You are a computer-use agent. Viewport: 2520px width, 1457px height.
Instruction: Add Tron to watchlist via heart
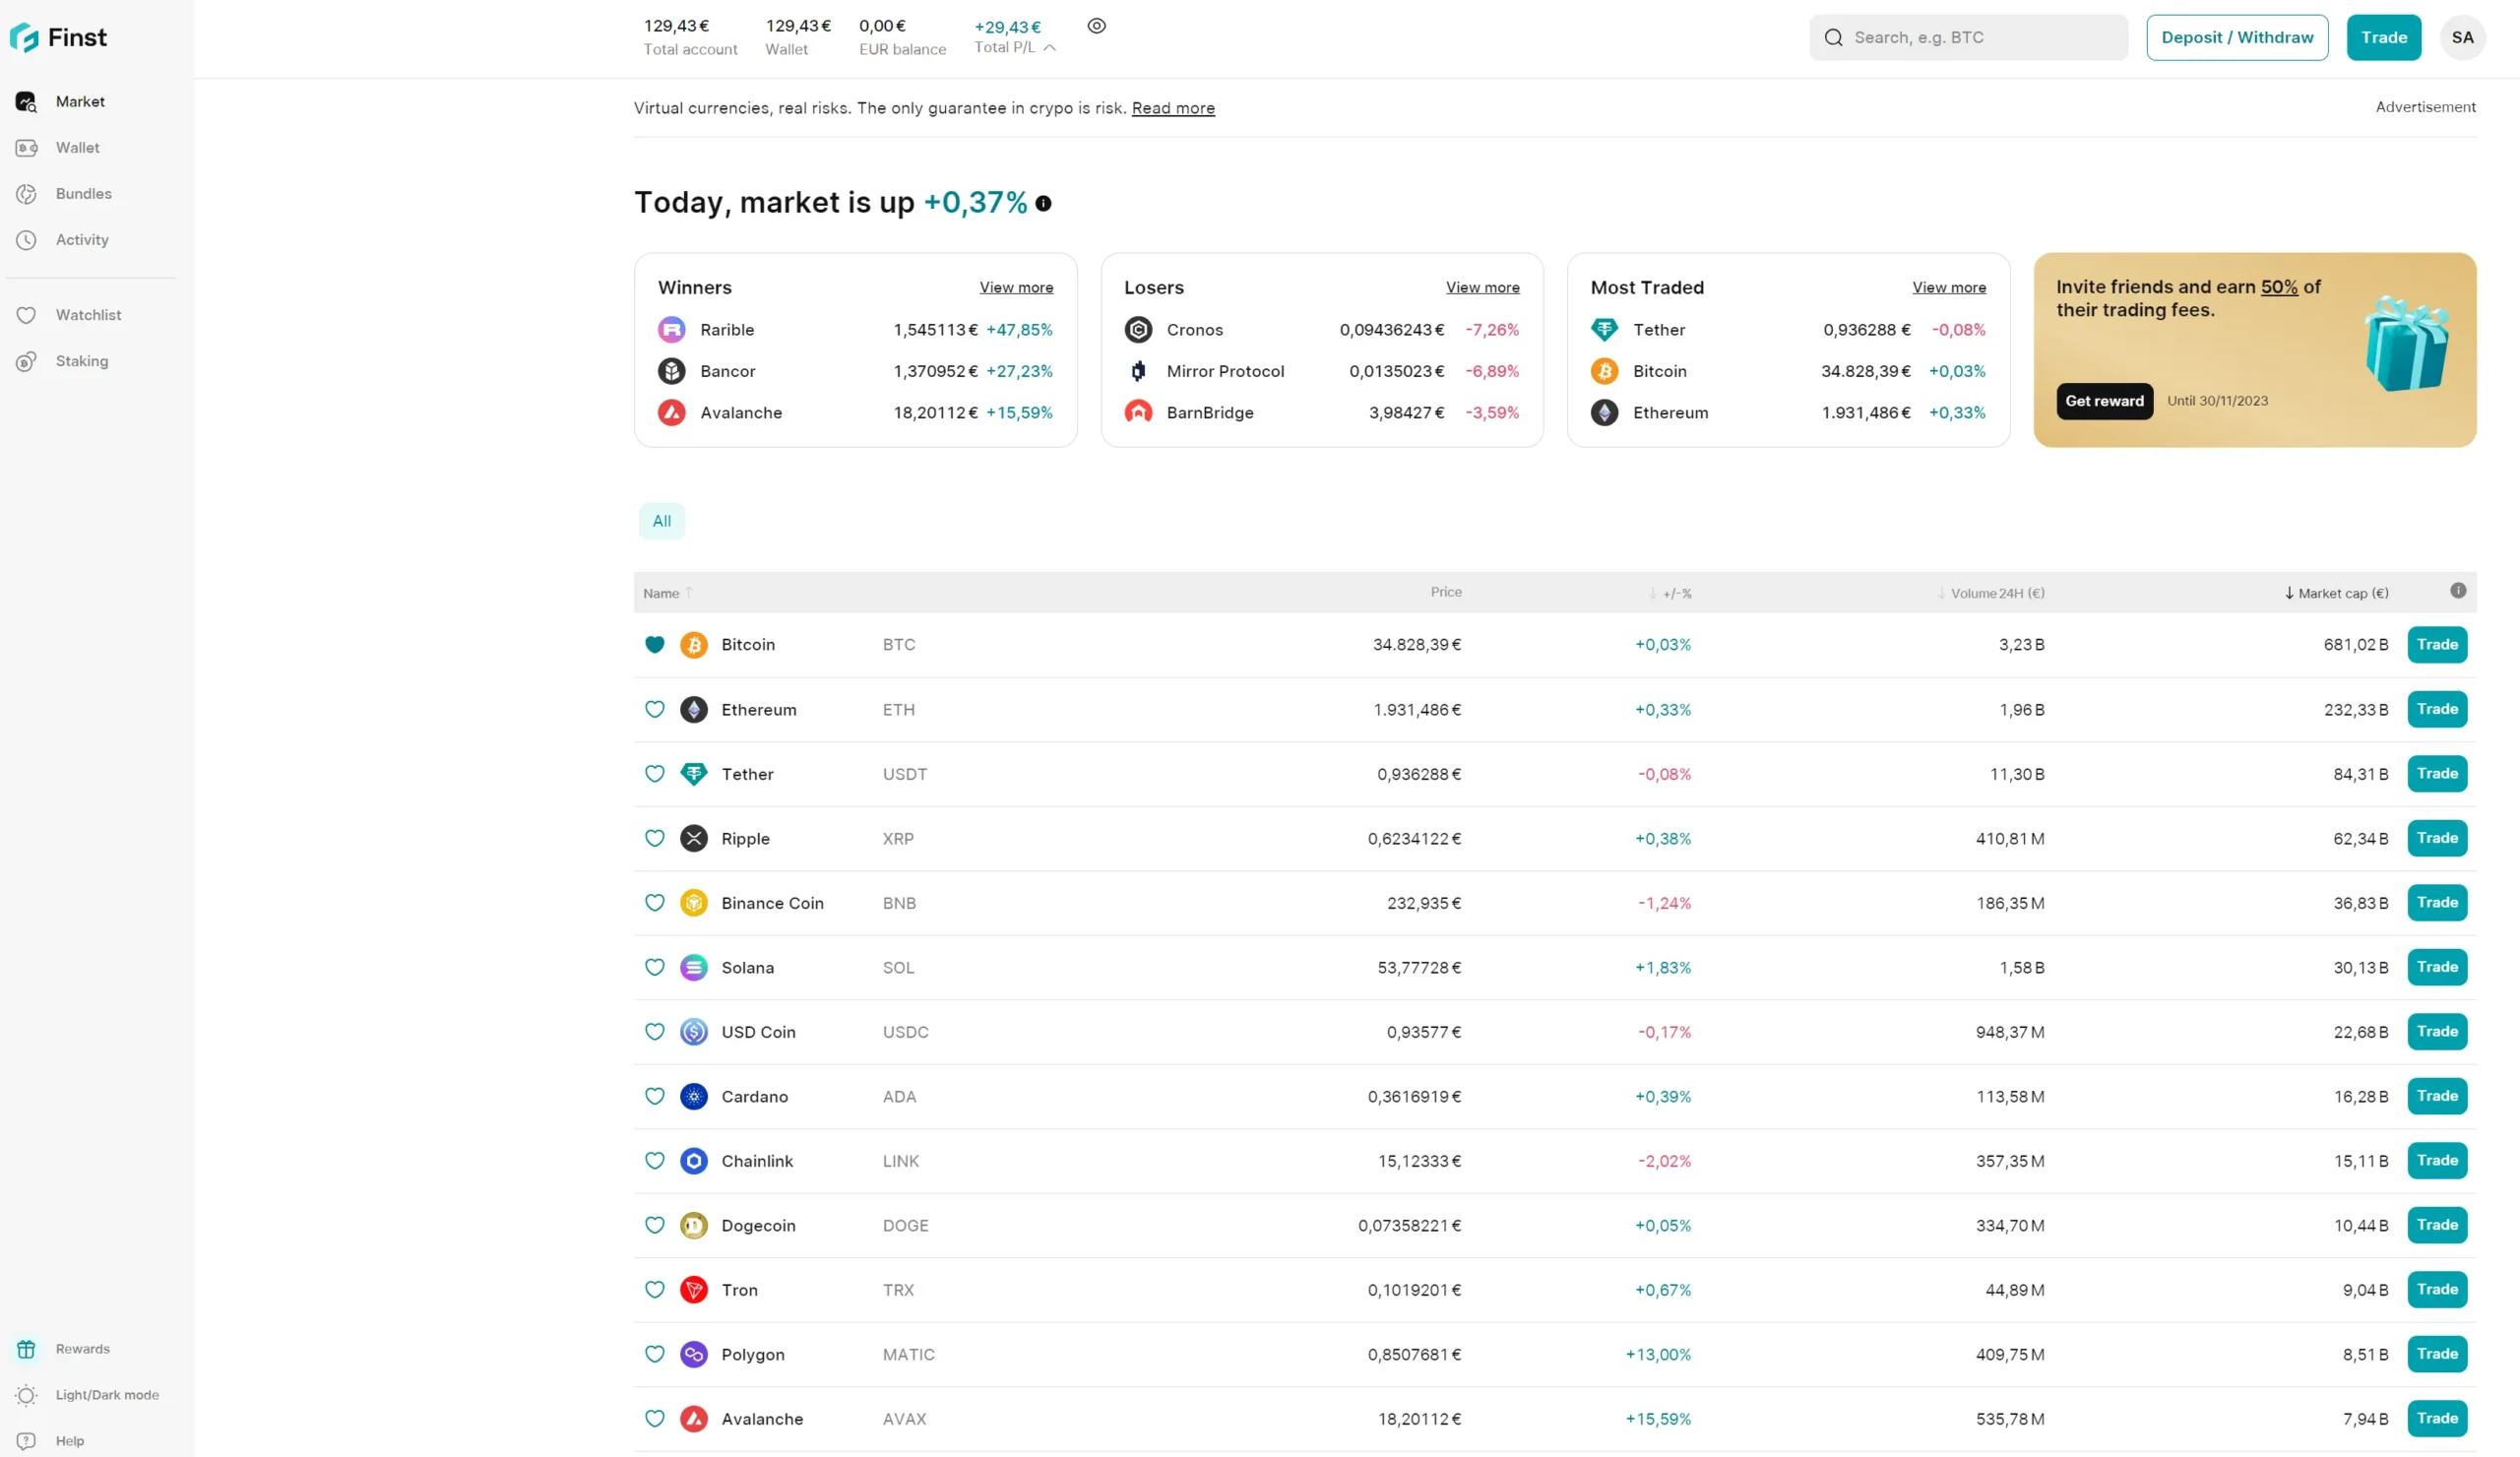click(x=654, y=1290)
